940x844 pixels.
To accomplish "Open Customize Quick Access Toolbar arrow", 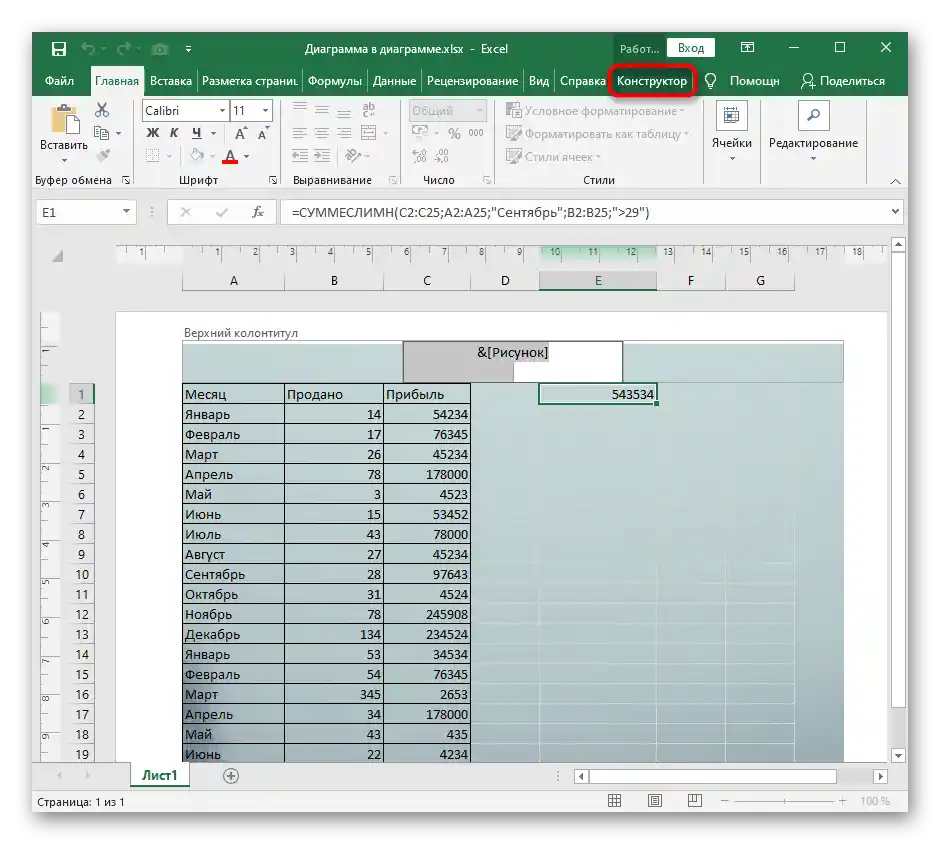I will (188, 49).
